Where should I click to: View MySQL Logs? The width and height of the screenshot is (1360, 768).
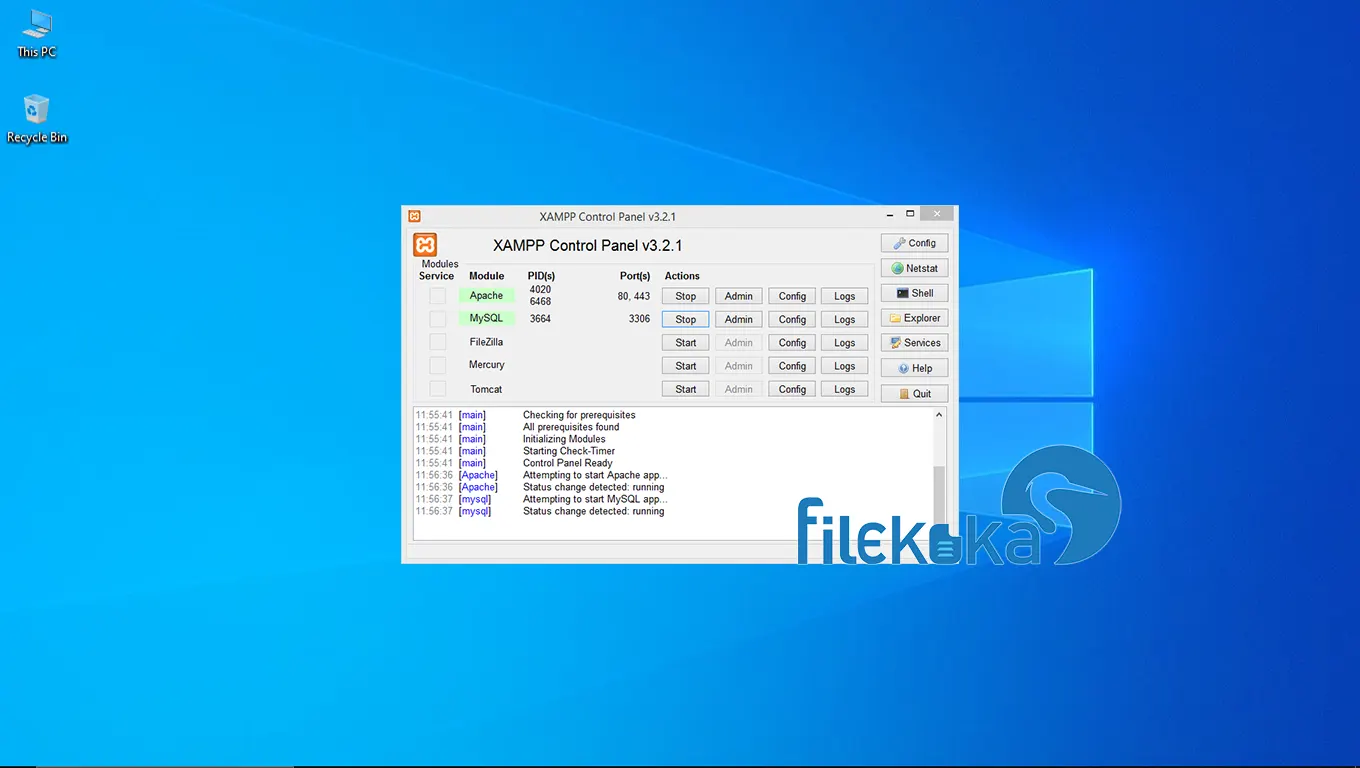pyautogui.click(x=845, y=319)
